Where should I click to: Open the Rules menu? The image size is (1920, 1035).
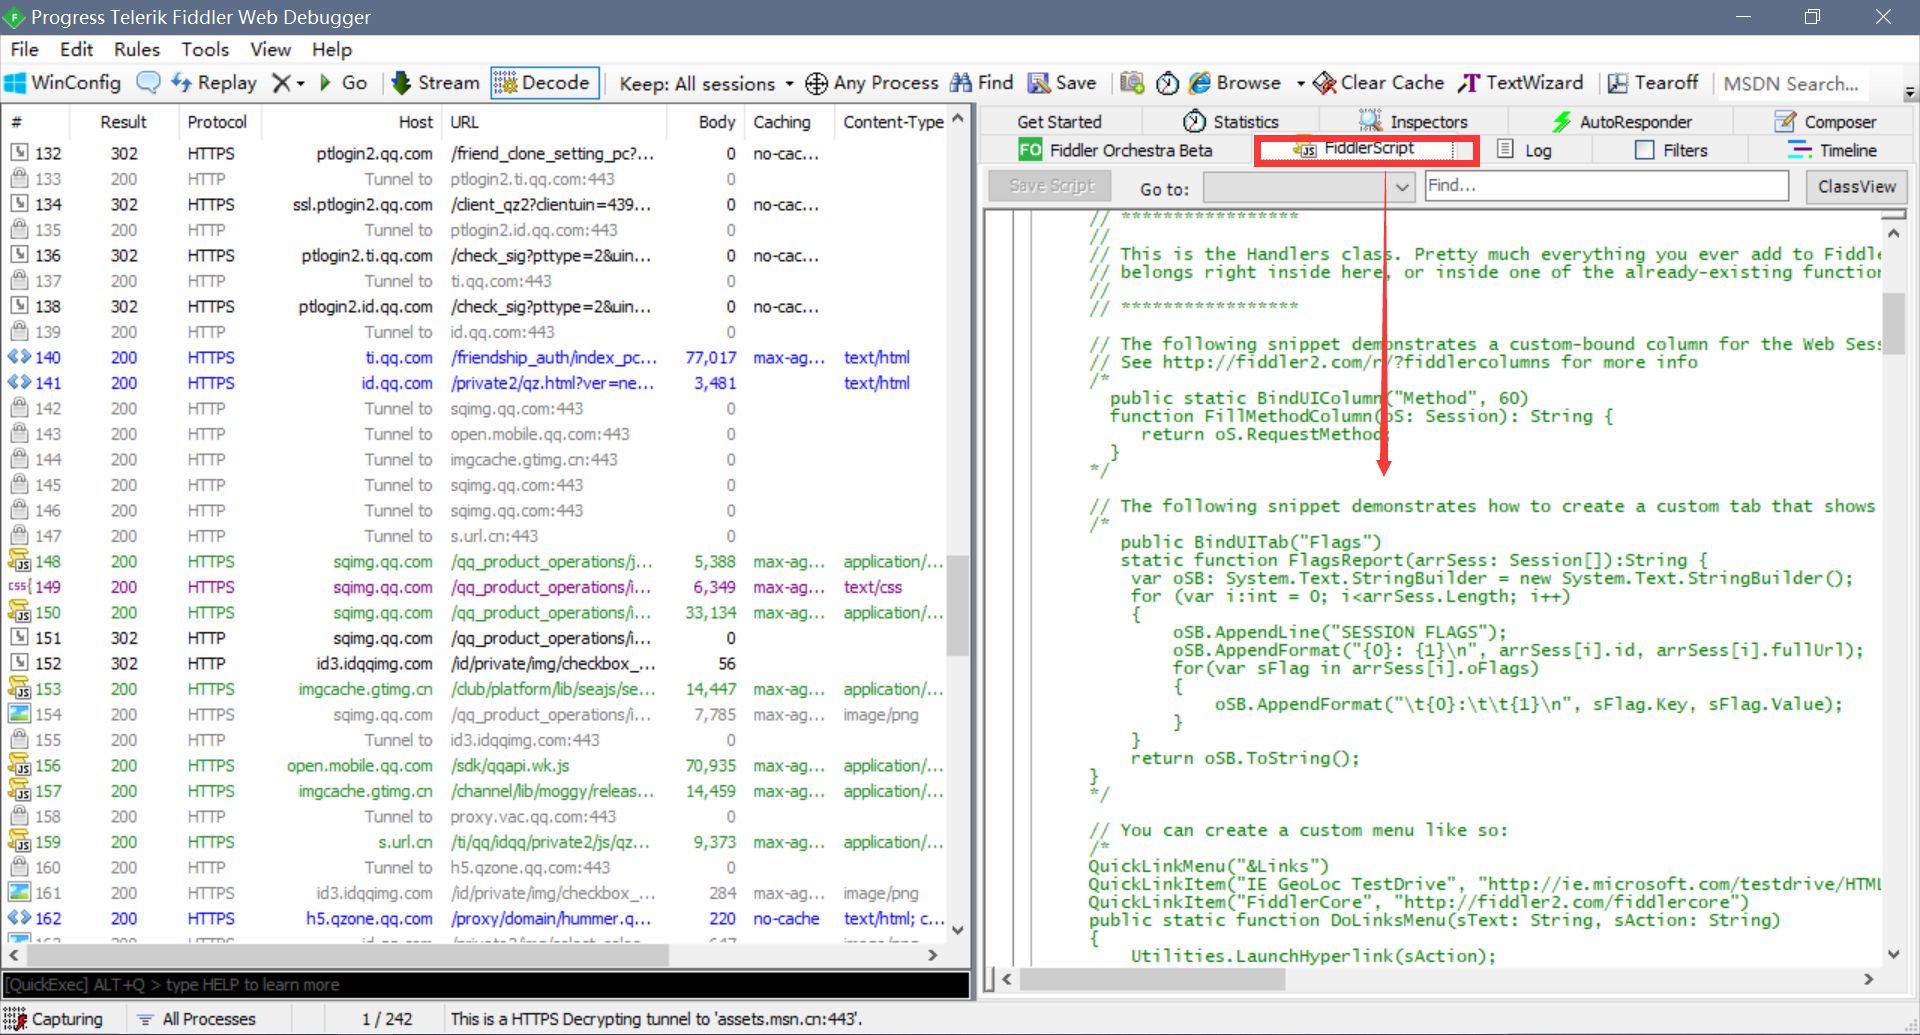[x=137, y=49]
